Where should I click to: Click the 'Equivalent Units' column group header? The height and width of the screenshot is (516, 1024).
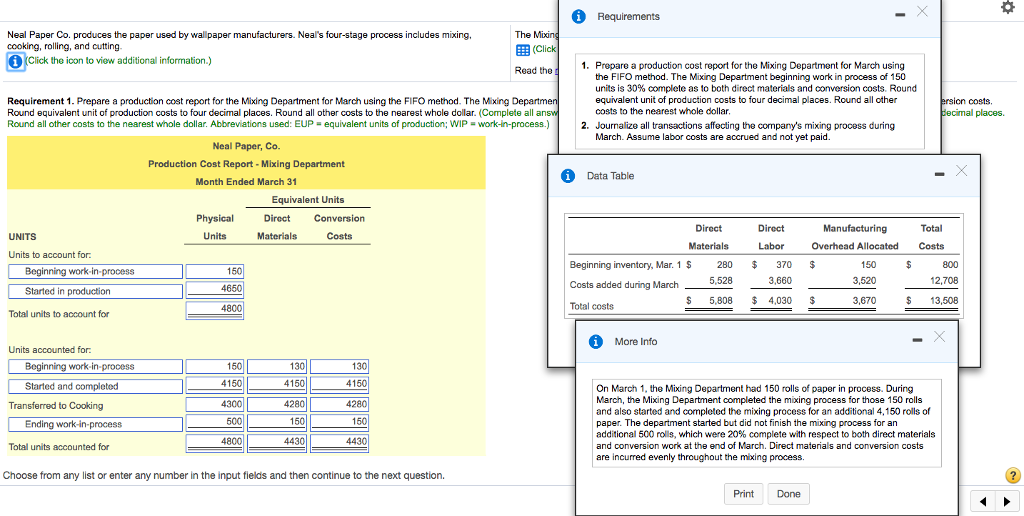click(308, 200)
